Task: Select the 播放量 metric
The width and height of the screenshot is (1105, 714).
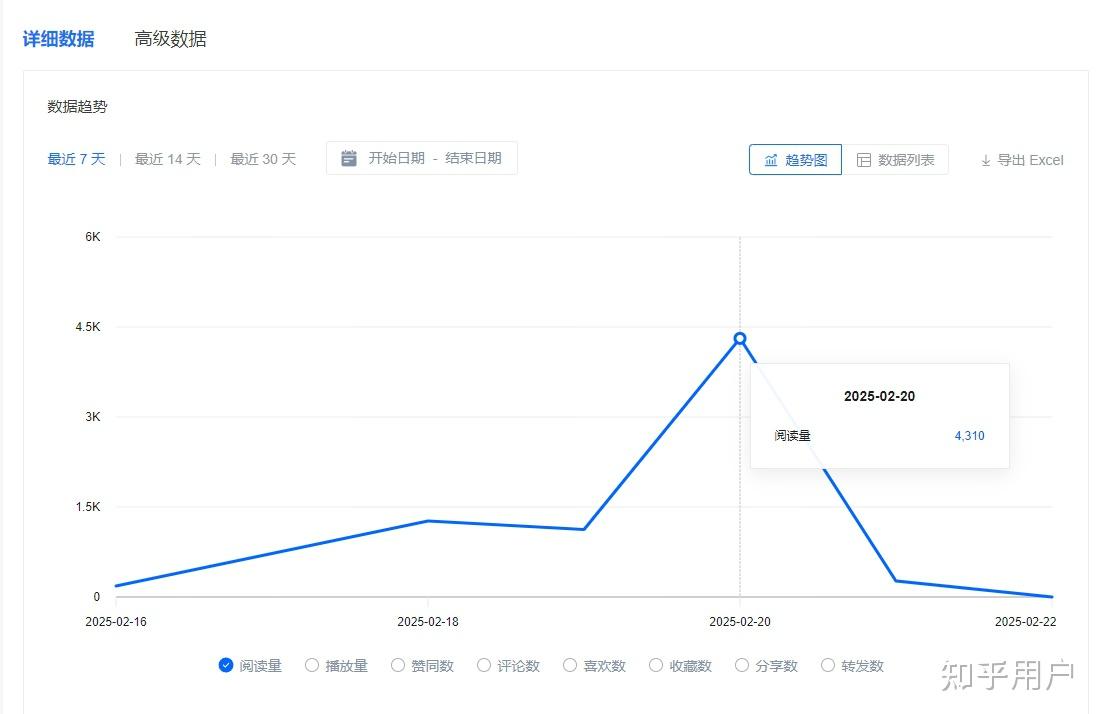Action: (x=312, y=665)
